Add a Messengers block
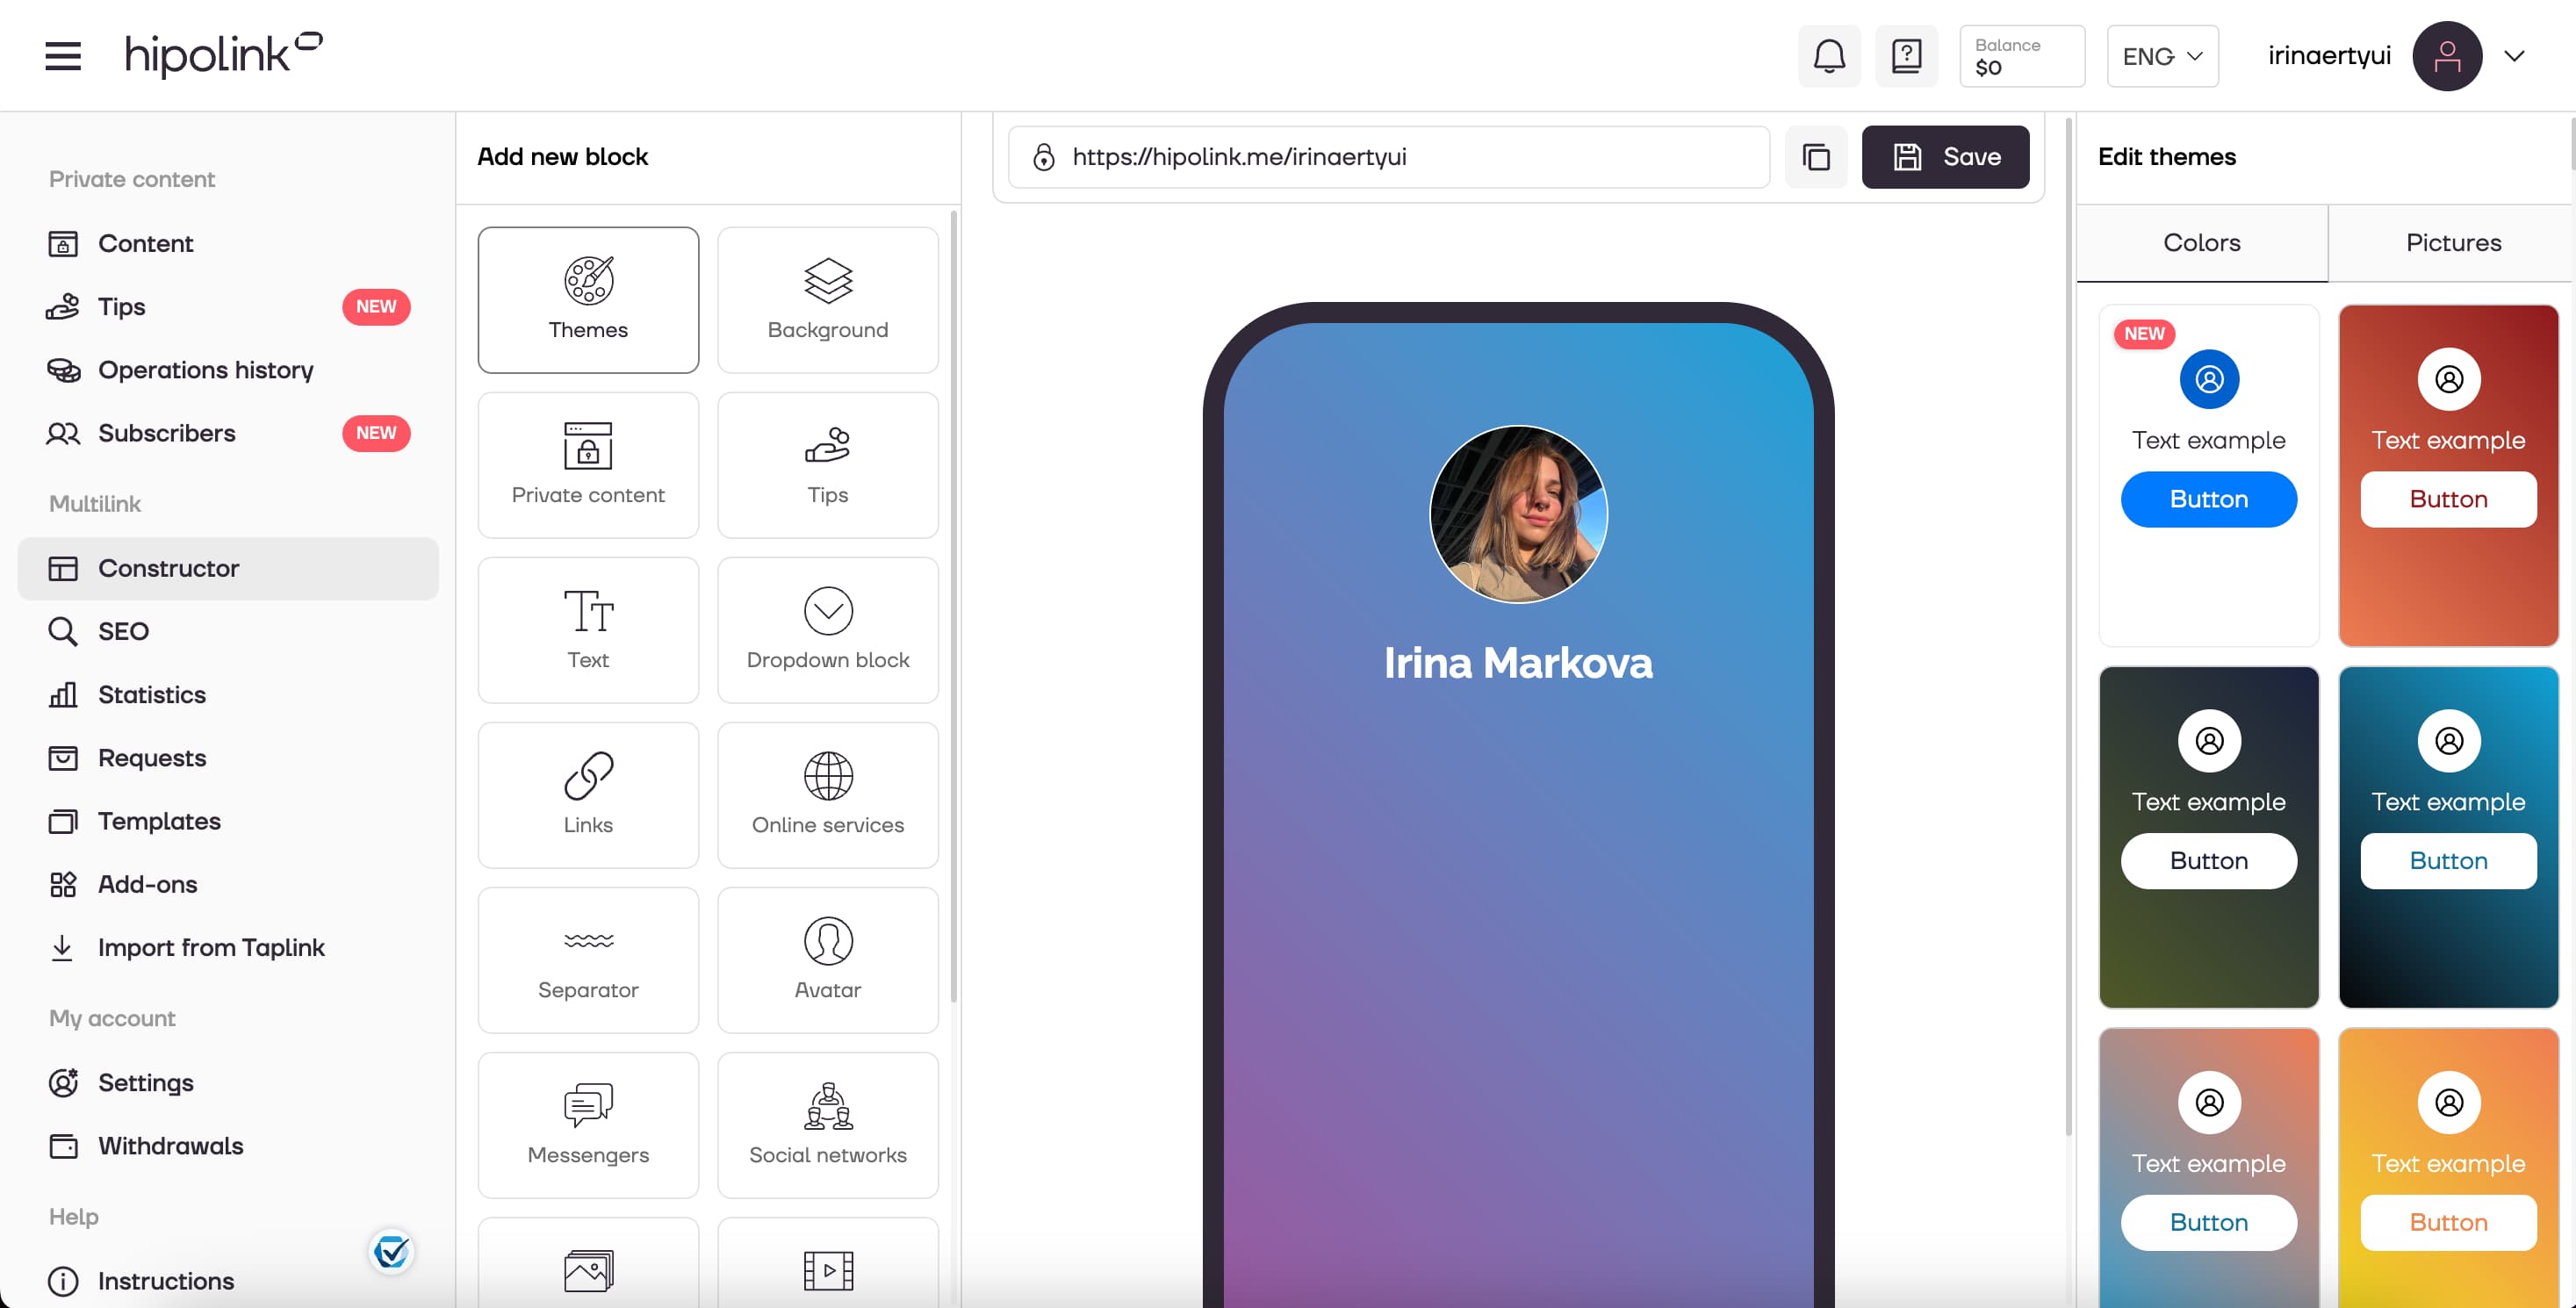2576x1308 pixels. coord(588,1124)
